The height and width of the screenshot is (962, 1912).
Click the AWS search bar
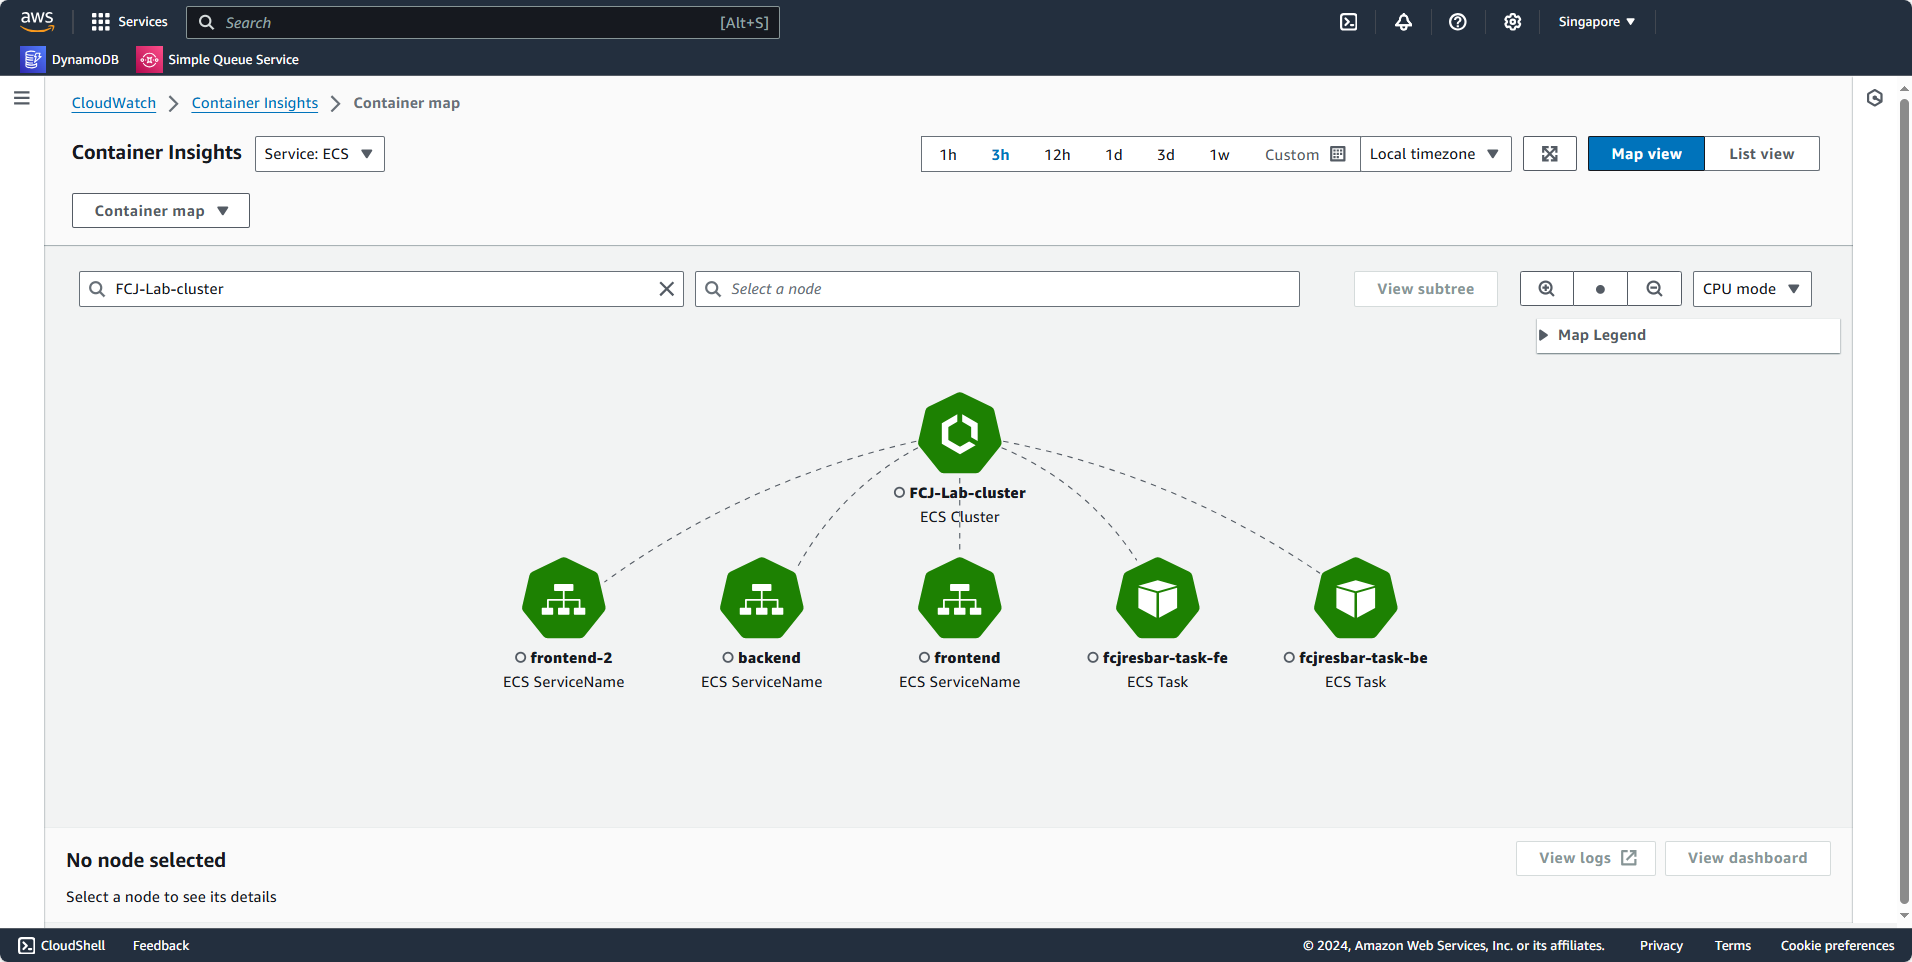coord(483,22)
